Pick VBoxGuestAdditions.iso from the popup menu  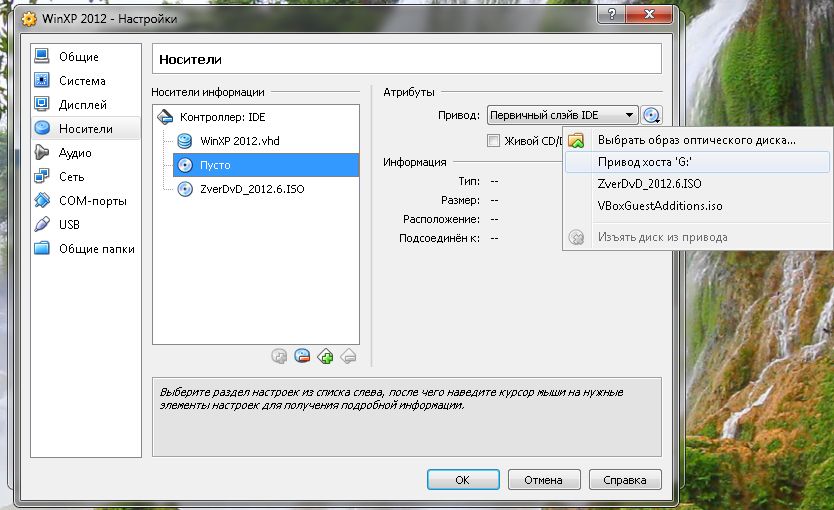[659, 206]
